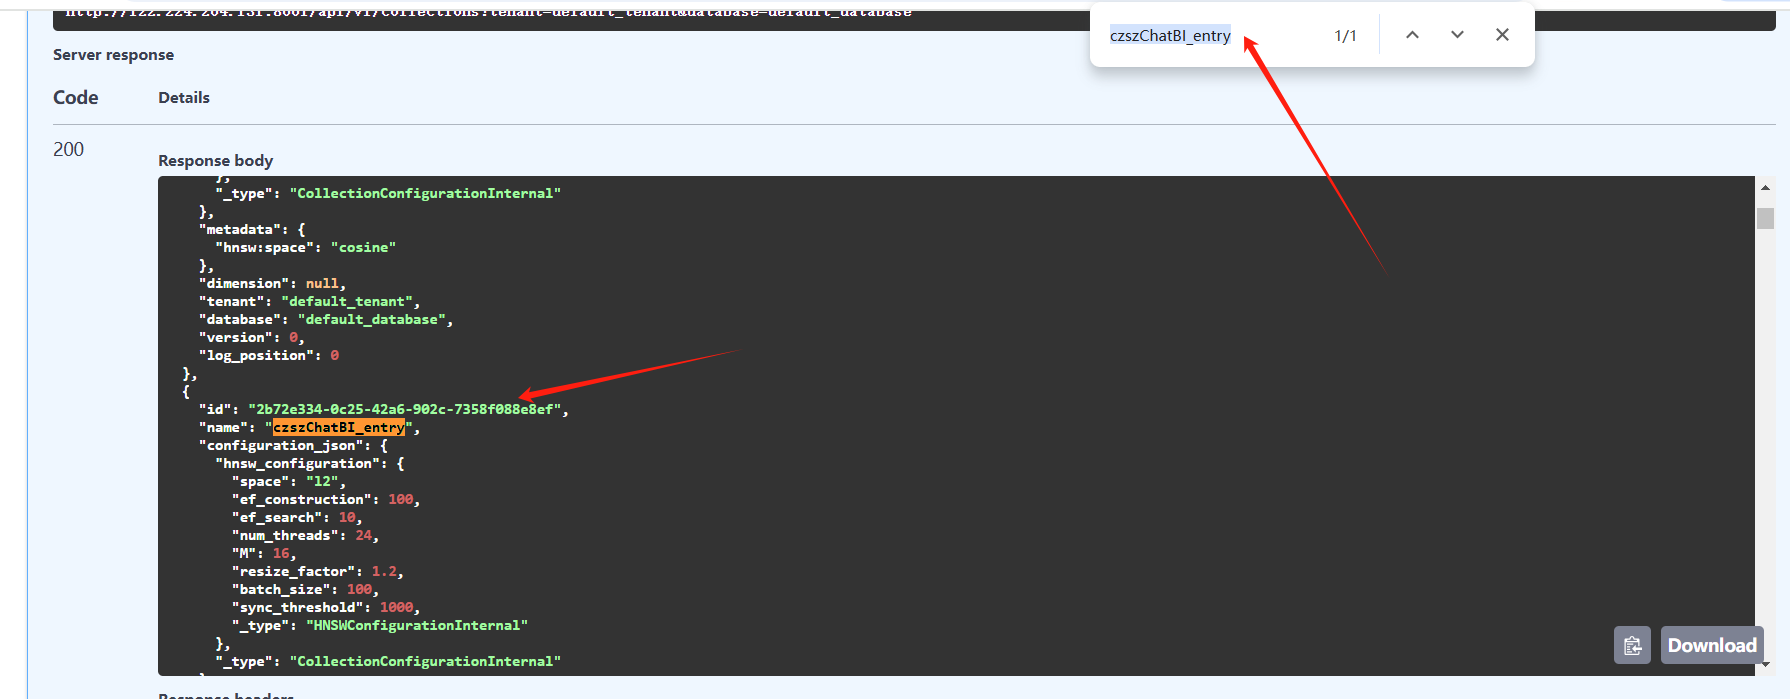The height and width of the screenshot is (699, 1790).
Task: Click the 1/1 match counter
Action: tap(1345, 36)
